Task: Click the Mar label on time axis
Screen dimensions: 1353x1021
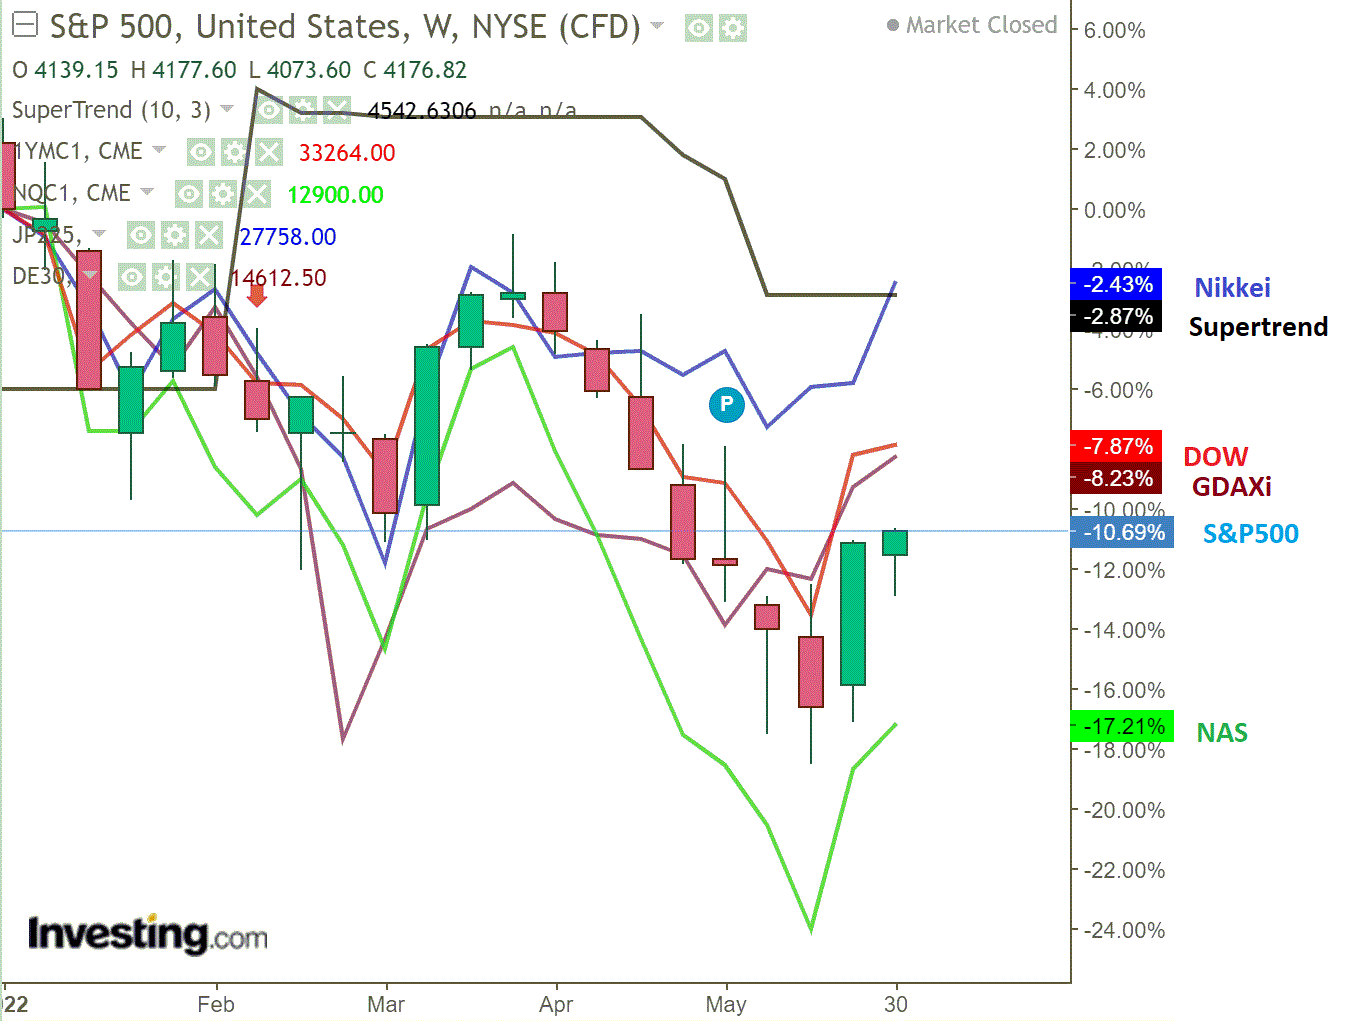Action: pyautogui.click(x=386, y=1004)
